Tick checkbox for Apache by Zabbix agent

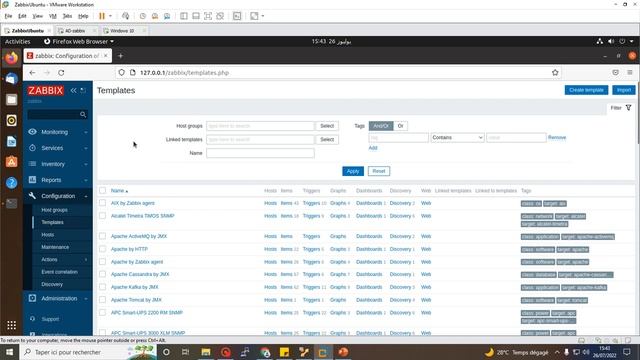tap(102, 262)
